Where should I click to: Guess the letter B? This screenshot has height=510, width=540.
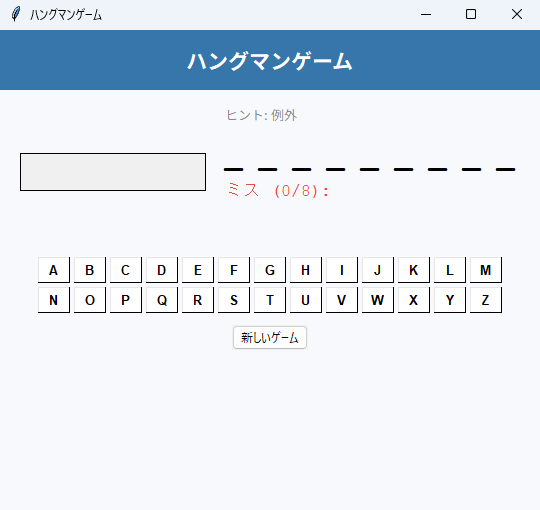pos(90,270)
